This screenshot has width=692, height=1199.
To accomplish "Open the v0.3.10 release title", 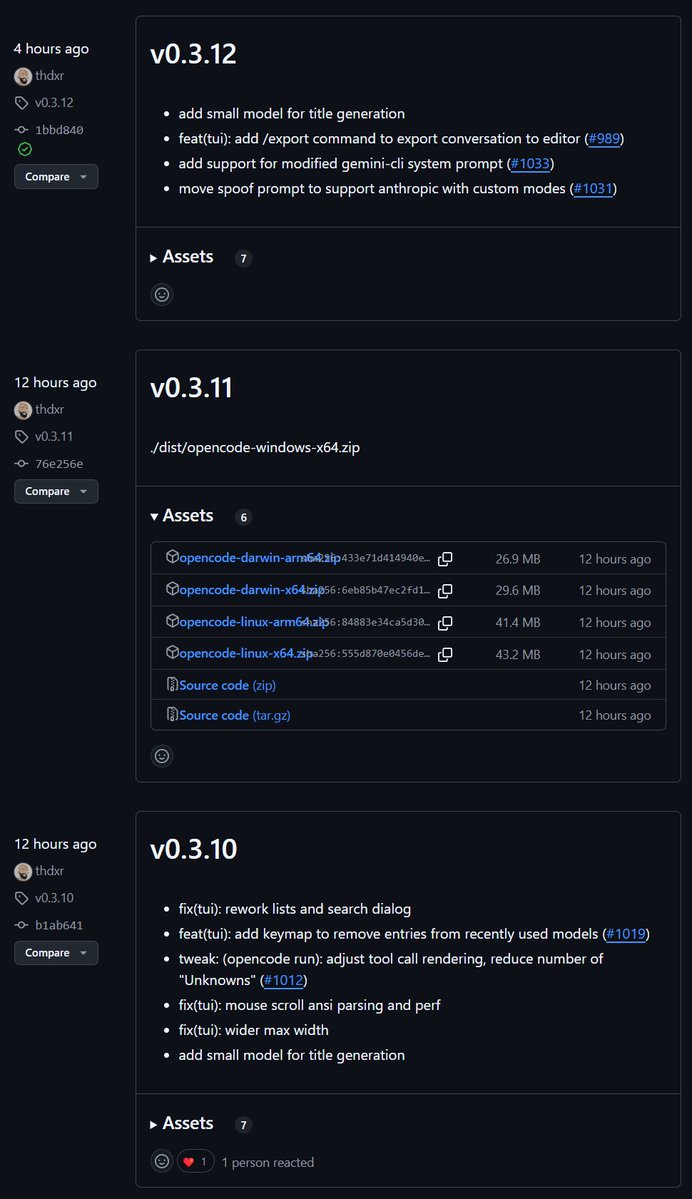I will point(193,849).
